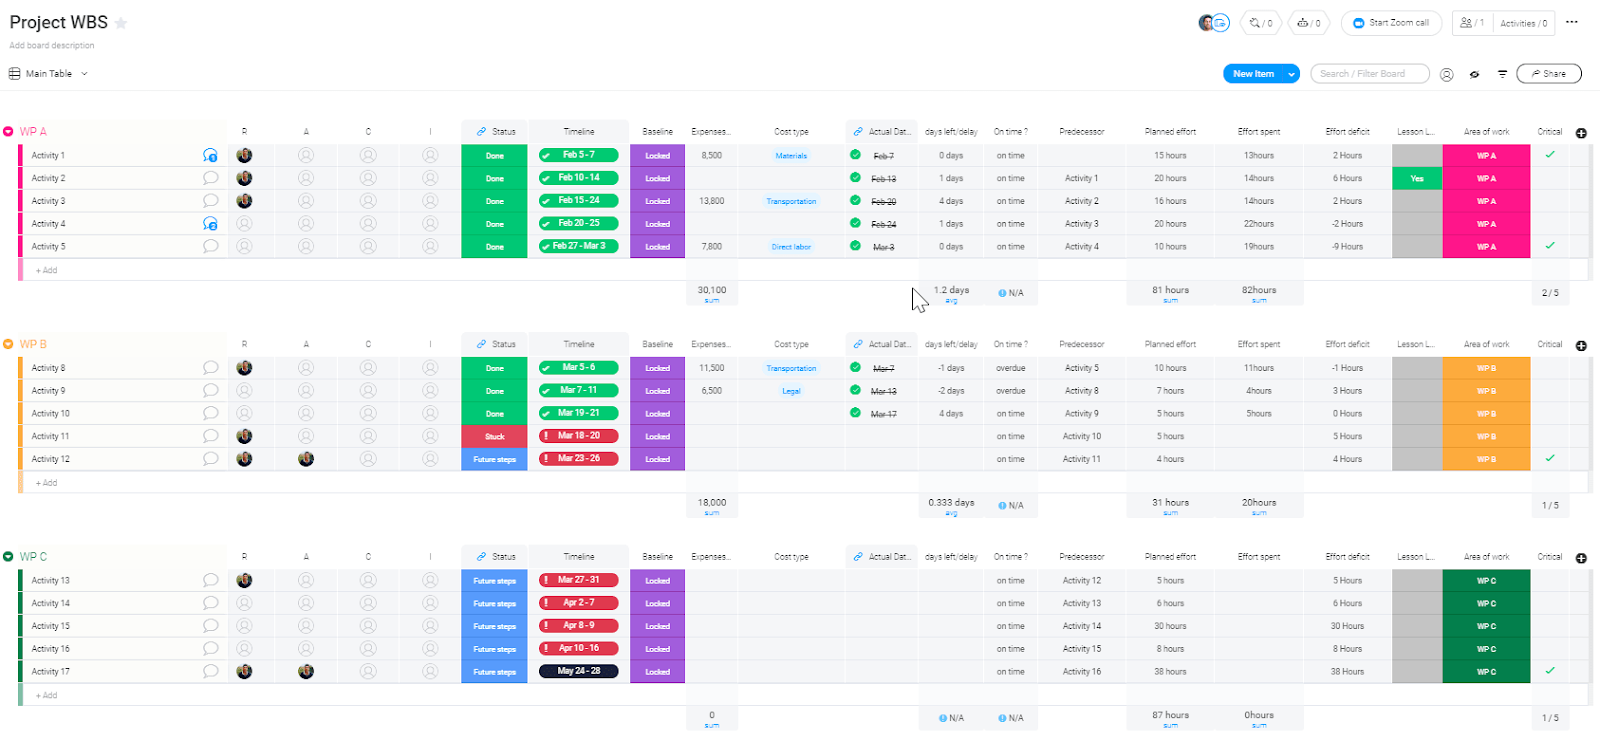Collapse the WP B group

click(8, 344)
